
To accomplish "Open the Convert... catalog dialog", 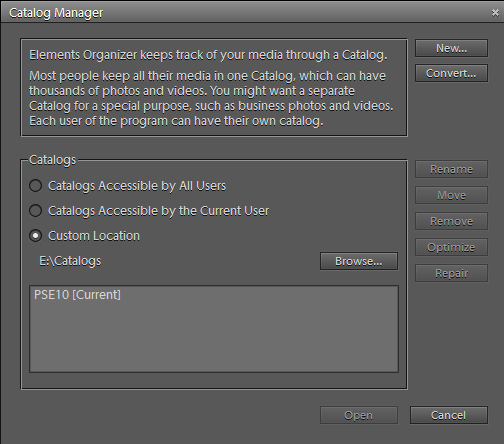I will (451, 73).
